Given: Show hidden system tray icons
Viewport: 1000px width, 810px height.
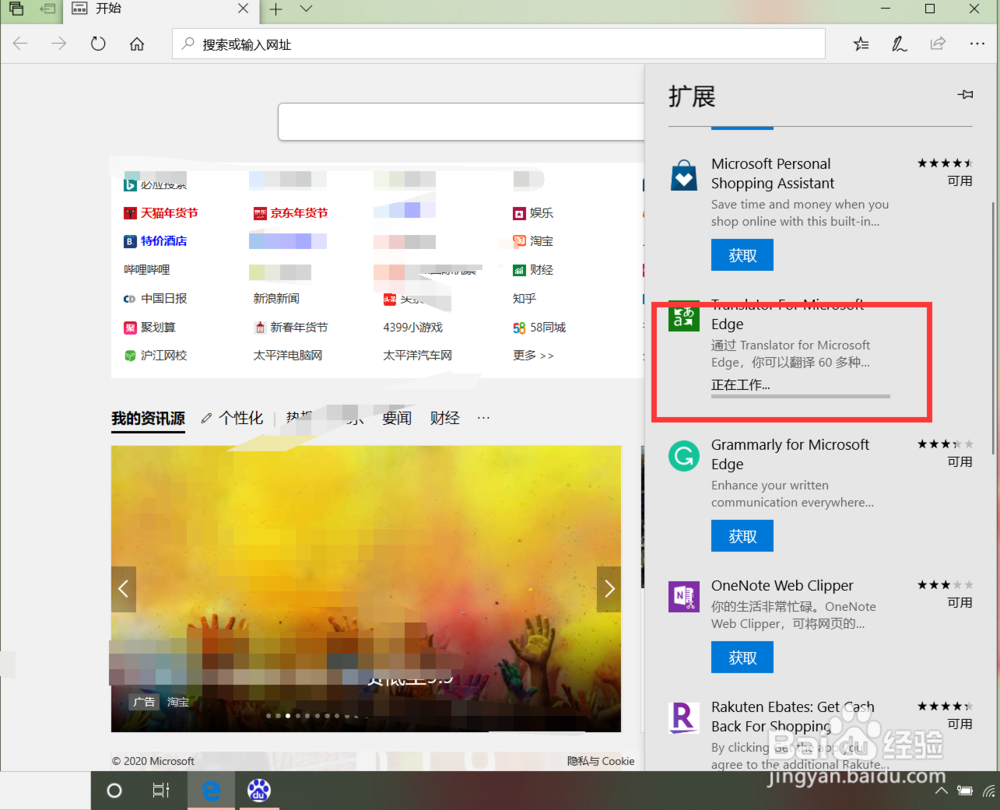Looking at the screenshot, I should point(941,791).
